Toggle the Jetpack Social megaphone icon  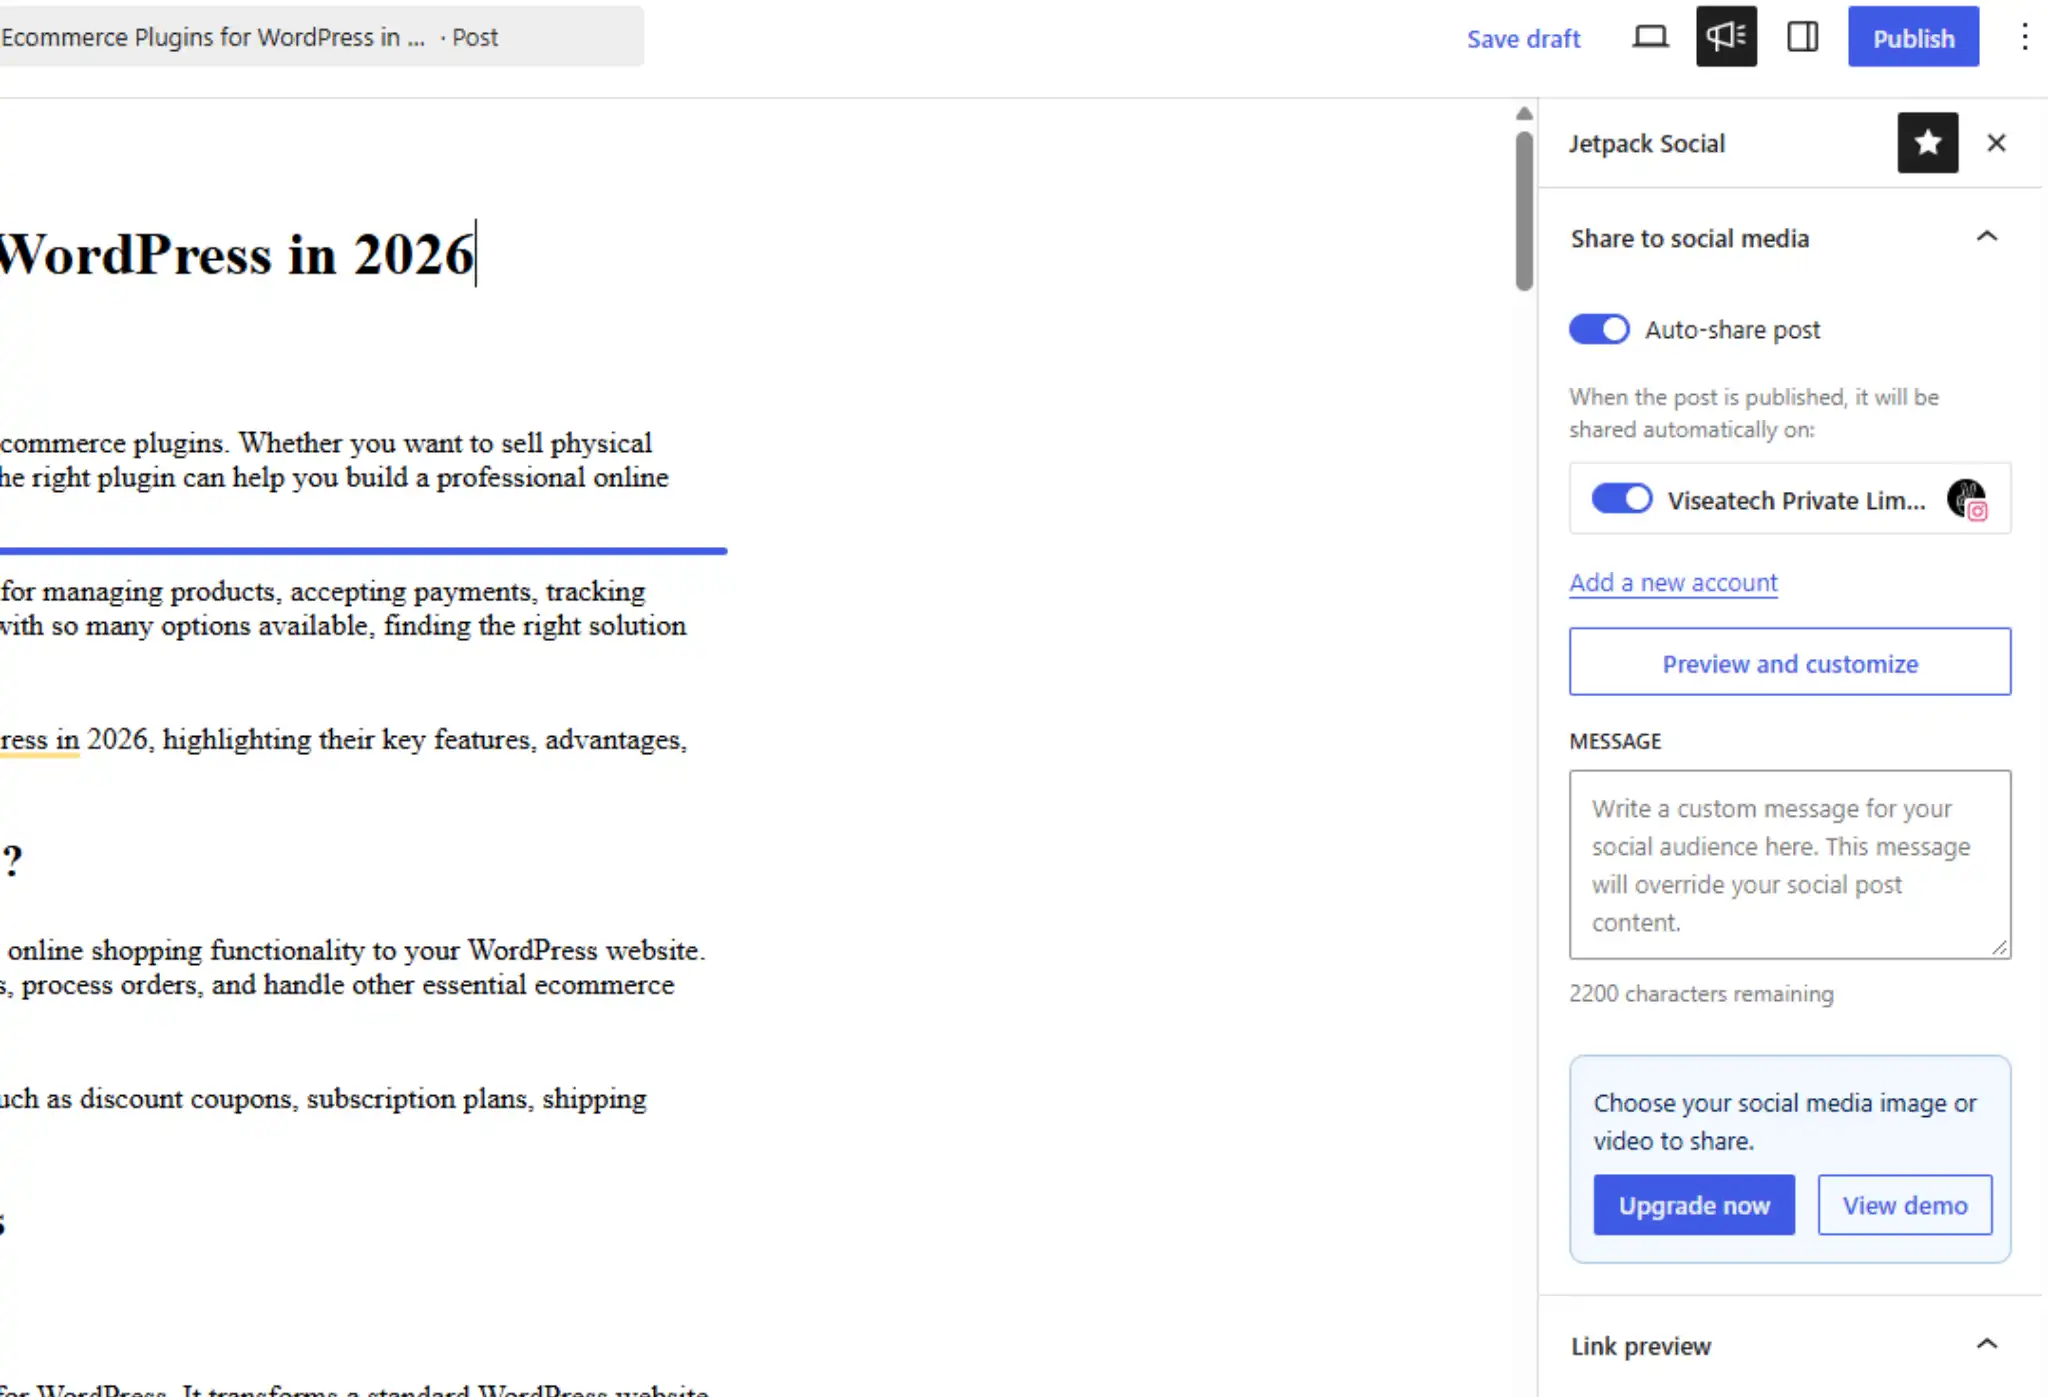1726,37
